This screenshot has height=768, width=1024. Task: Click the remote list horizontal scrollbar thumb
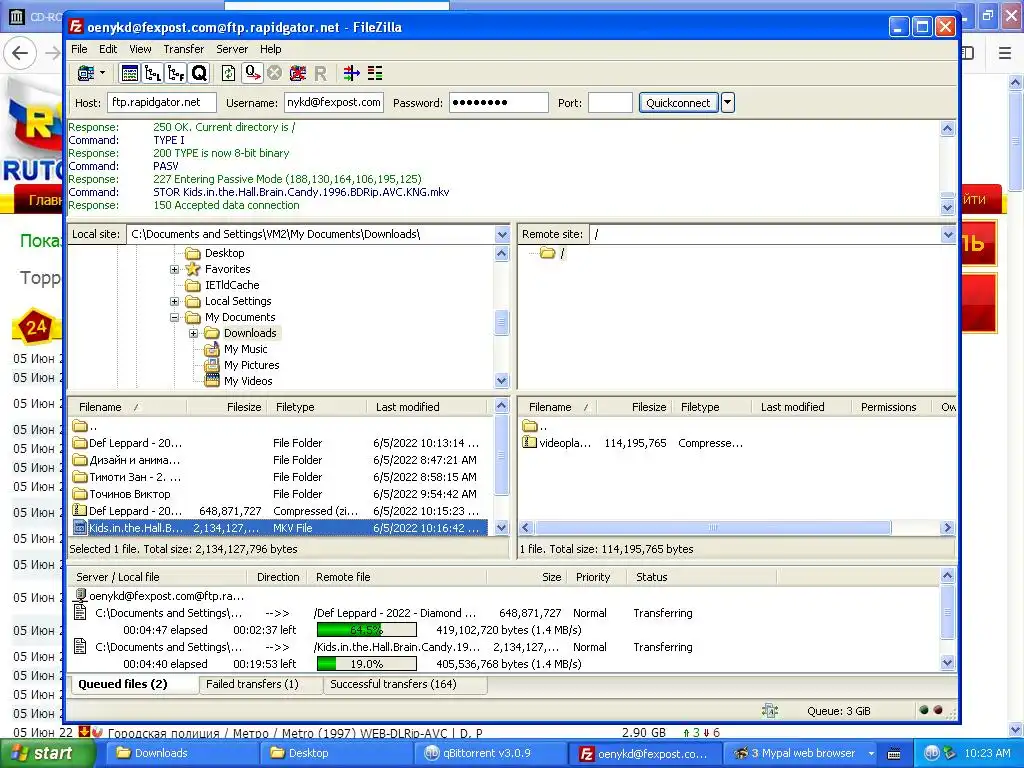click(712, 528)
